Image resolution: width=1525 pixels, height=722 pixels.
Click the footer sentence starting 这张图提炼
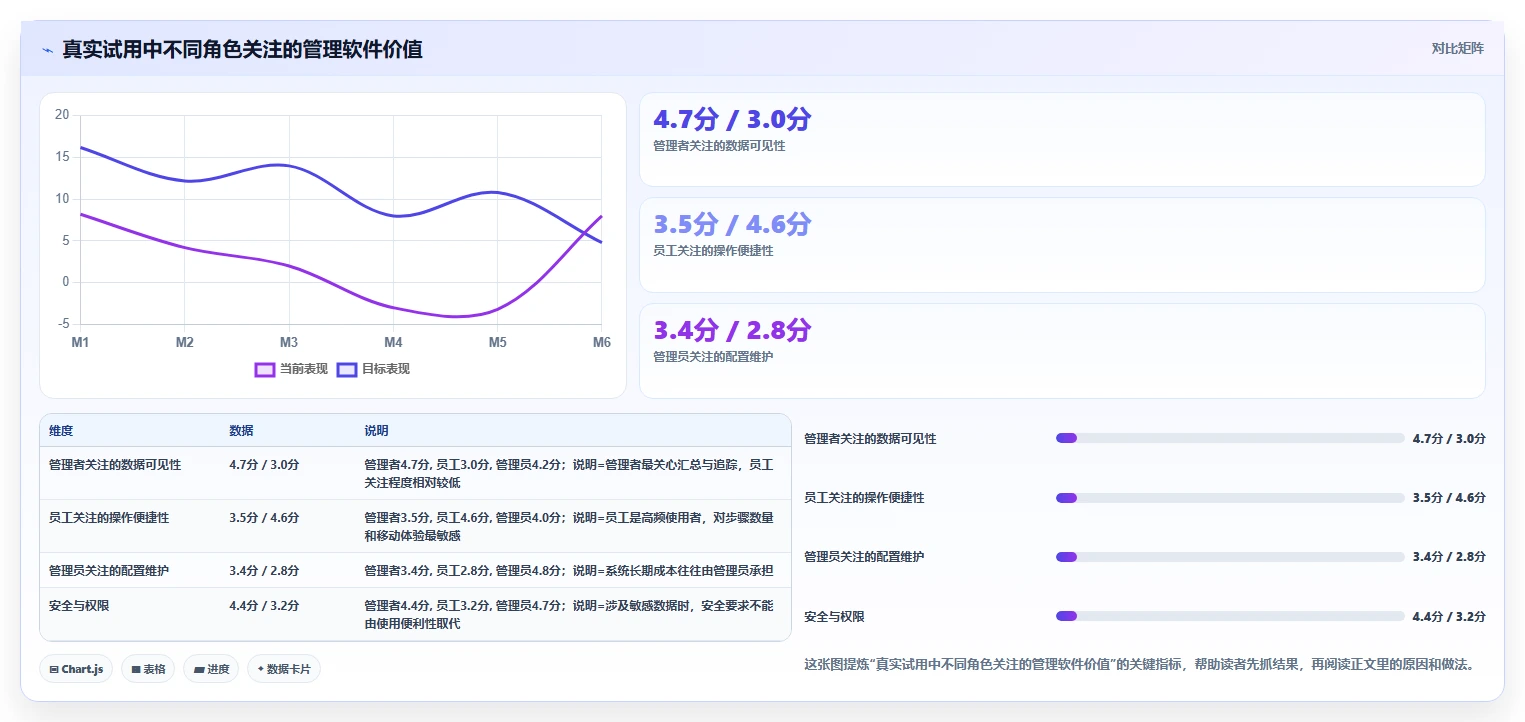(x=1140, y=664)
